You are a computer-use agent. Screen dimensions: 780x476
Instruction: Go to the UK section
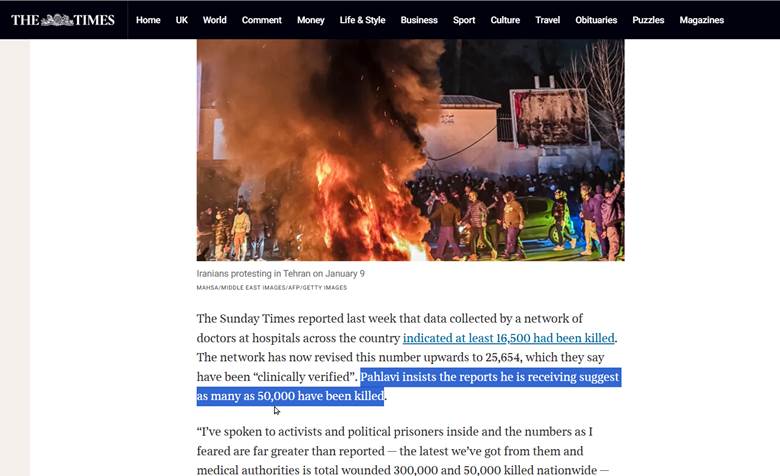[x=182, y=20]
